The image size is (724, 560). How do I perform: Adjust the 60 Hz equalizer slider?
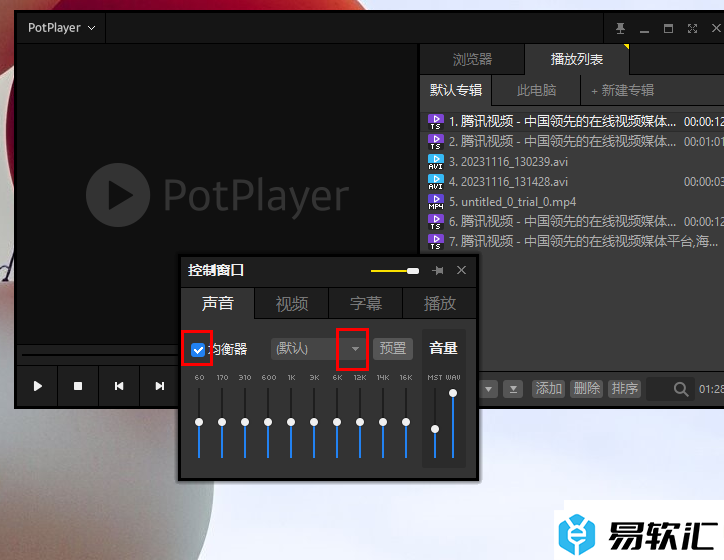pos(199,422)
